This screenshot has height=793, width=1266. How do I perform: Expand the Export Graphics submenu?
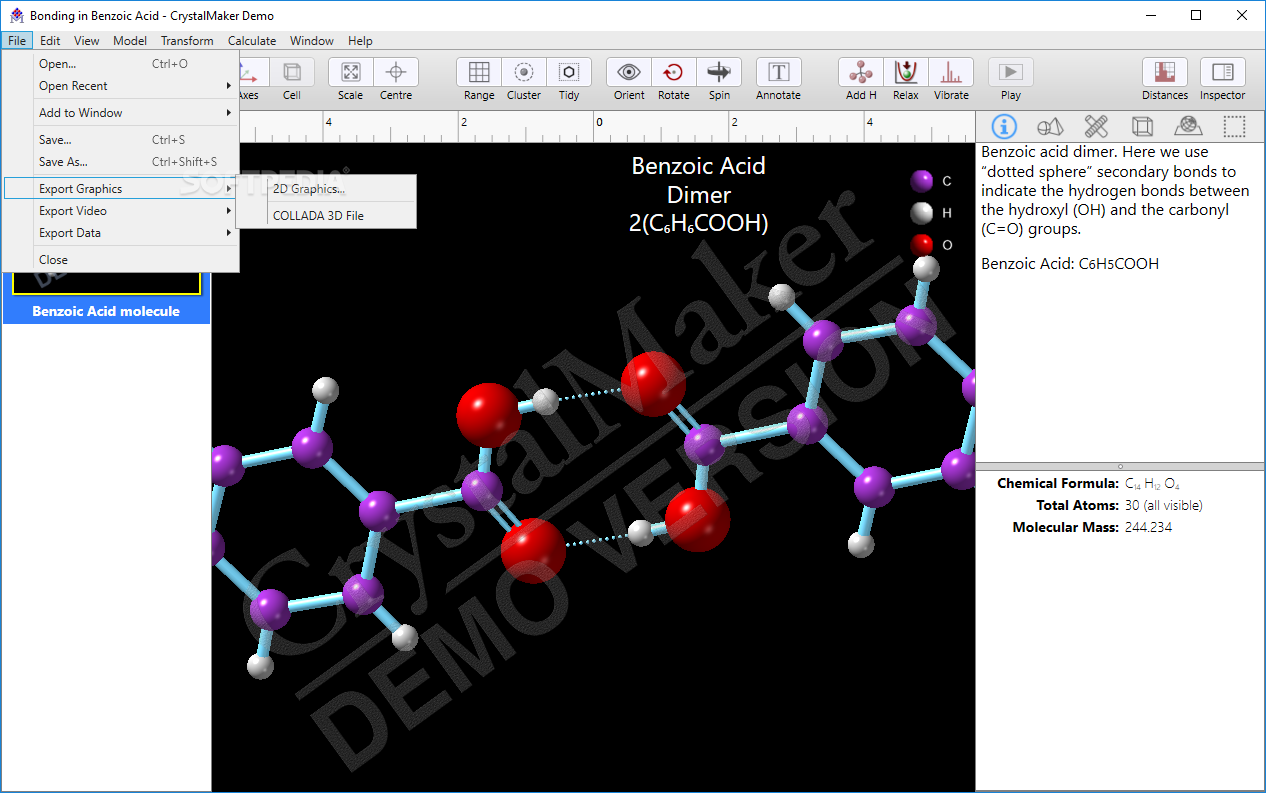coord(120,189)
